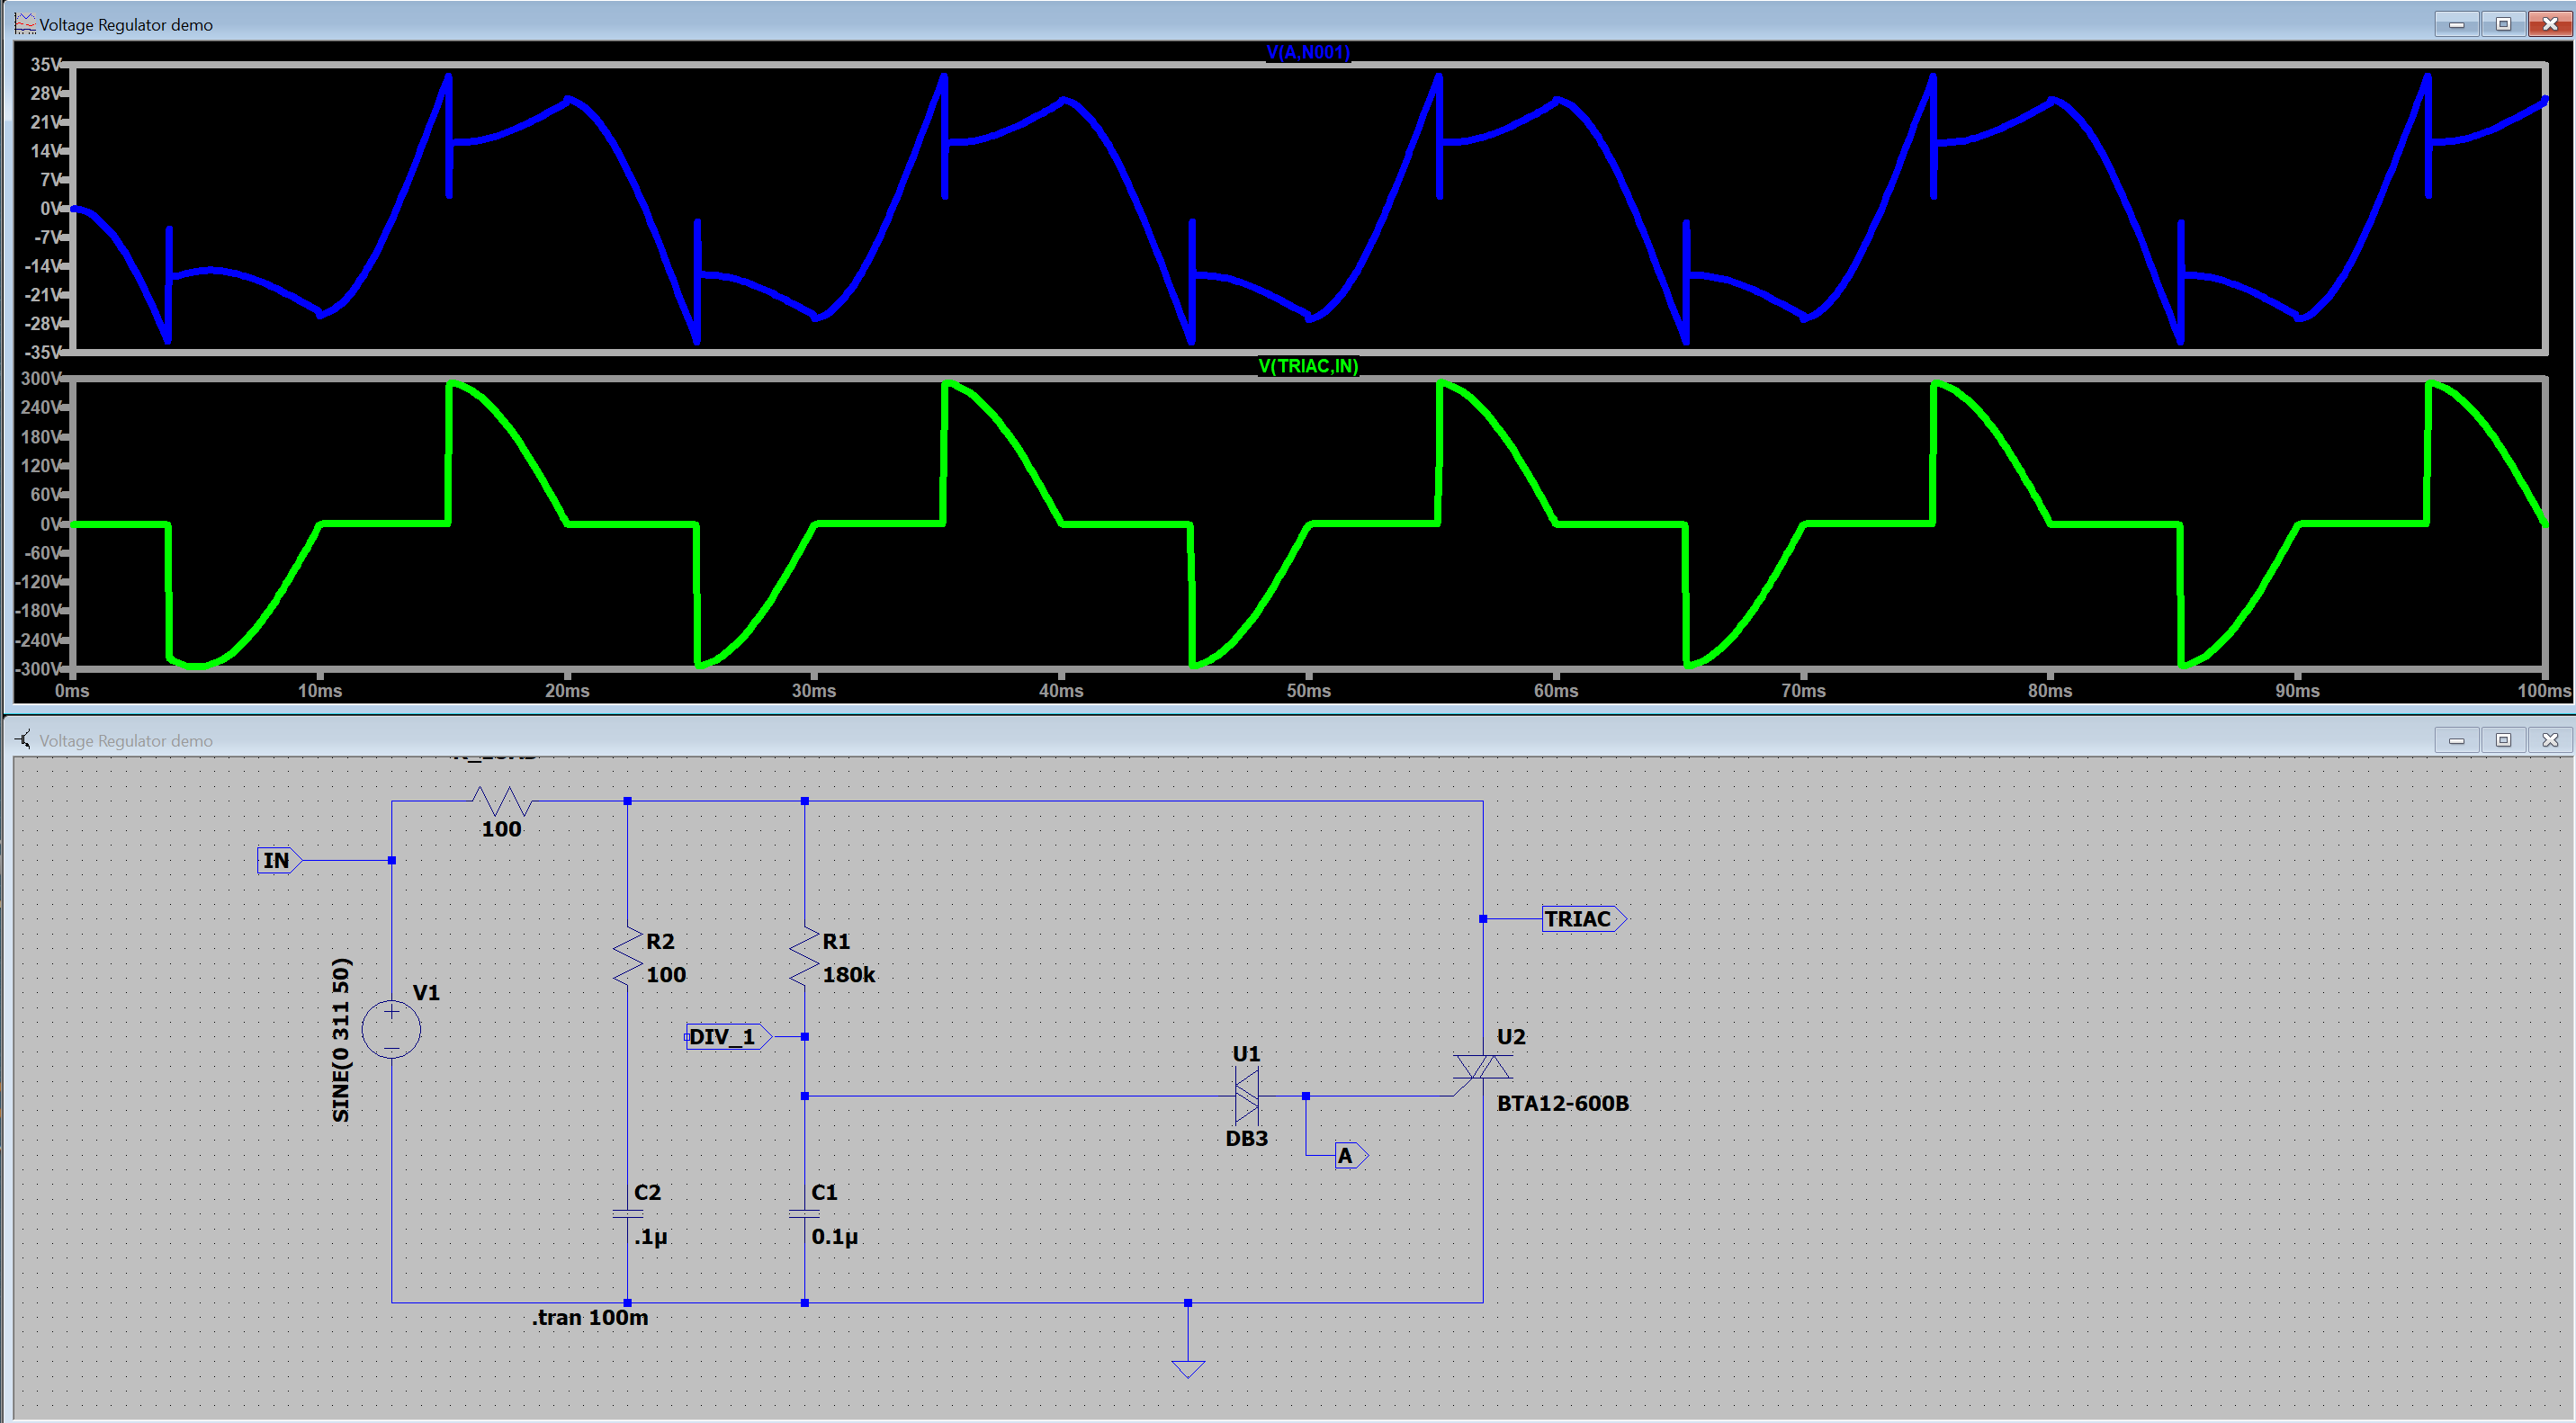Click the TRIAC net label

click(x=1584, y=919)
